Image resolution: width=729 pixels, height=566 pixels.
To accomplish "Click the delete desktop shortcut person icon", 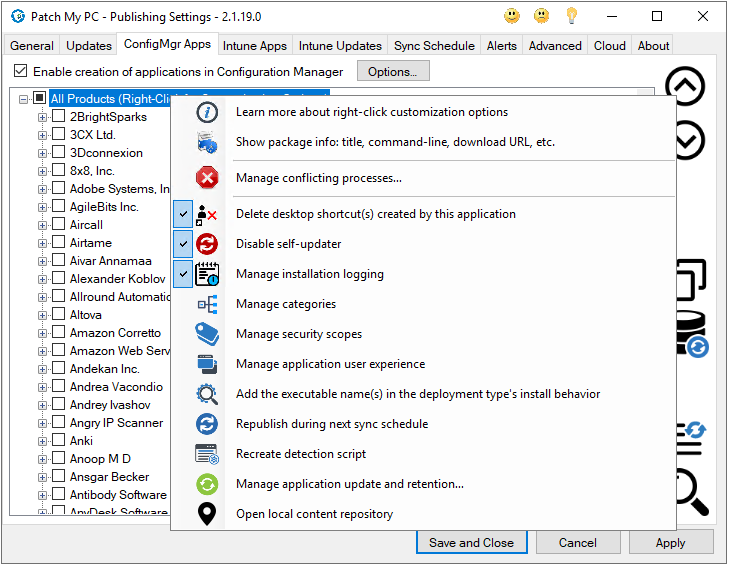I will click(207, 214).
